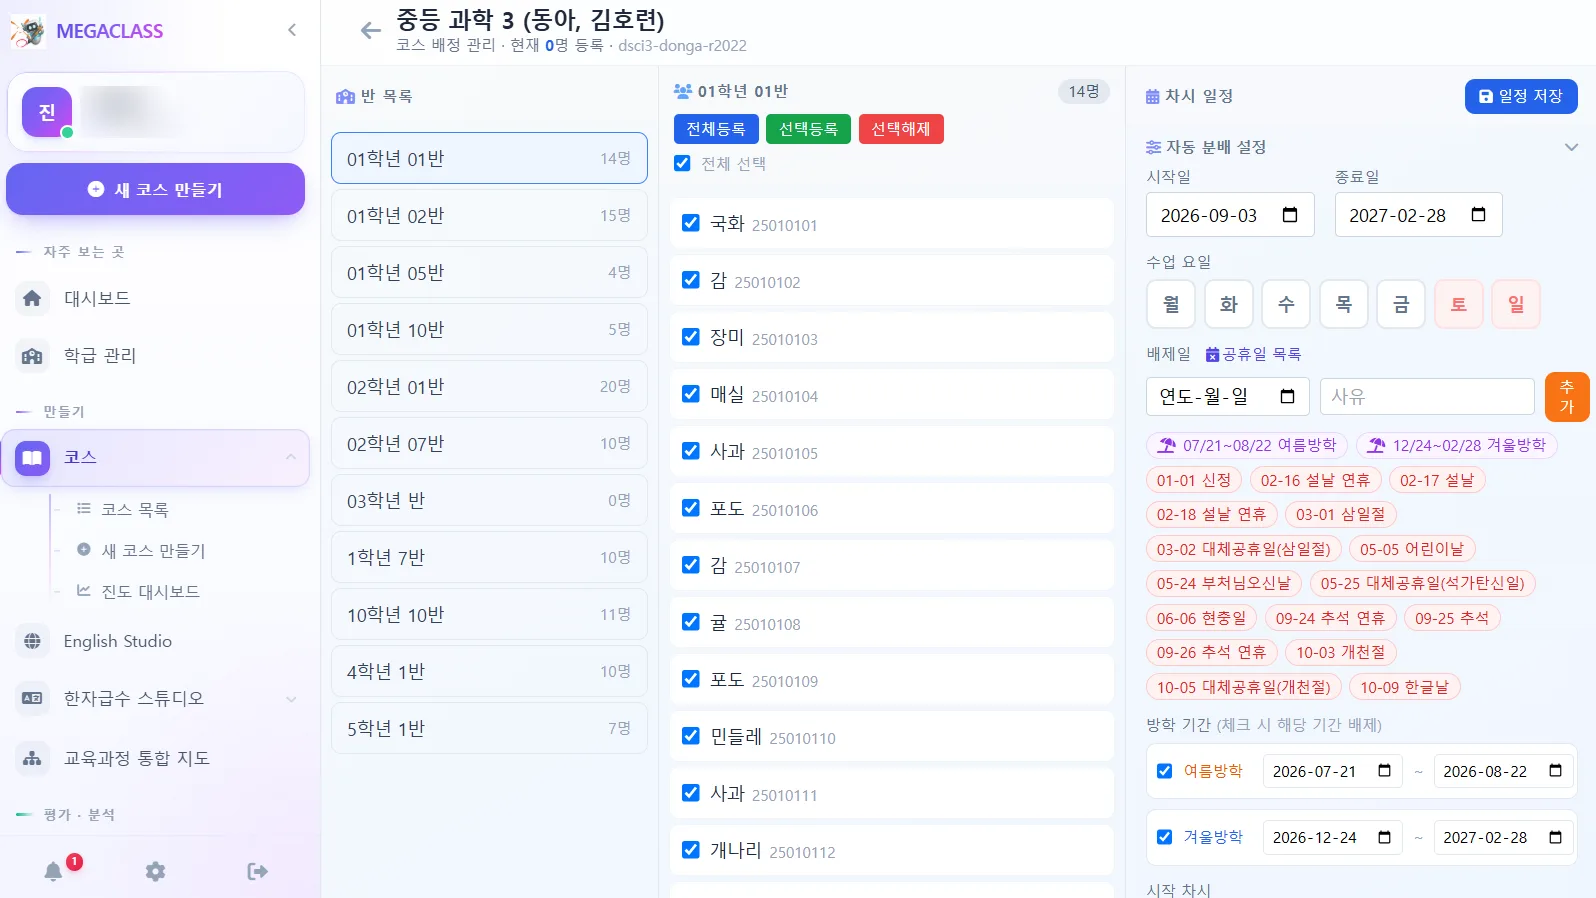This screenshot has height=898, width=1596.
Task: Open calendar picker for 종료일 date
Action: [x=1478, y=215]
